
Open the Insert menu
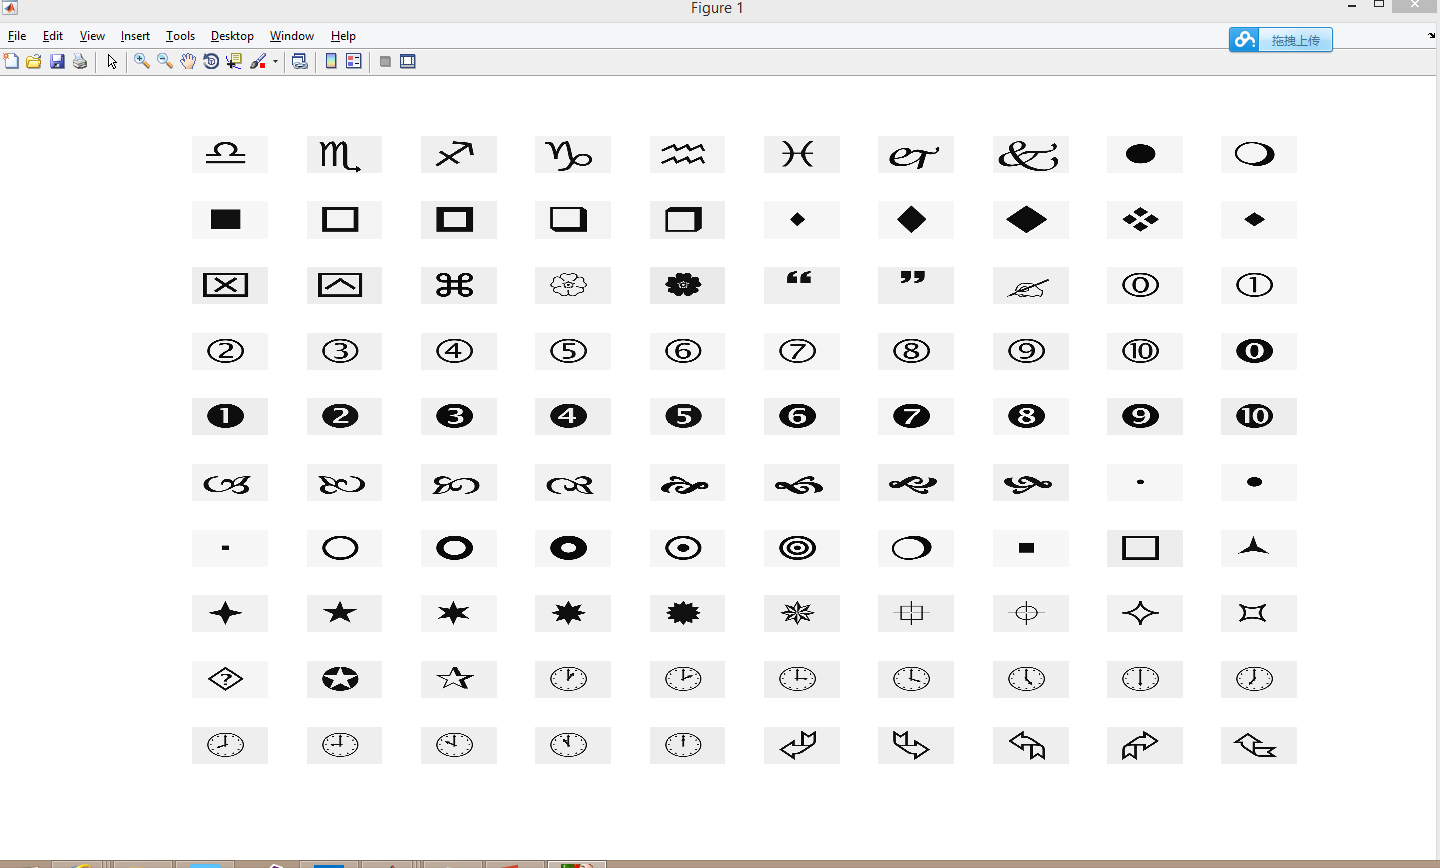(x=135, y=36)
